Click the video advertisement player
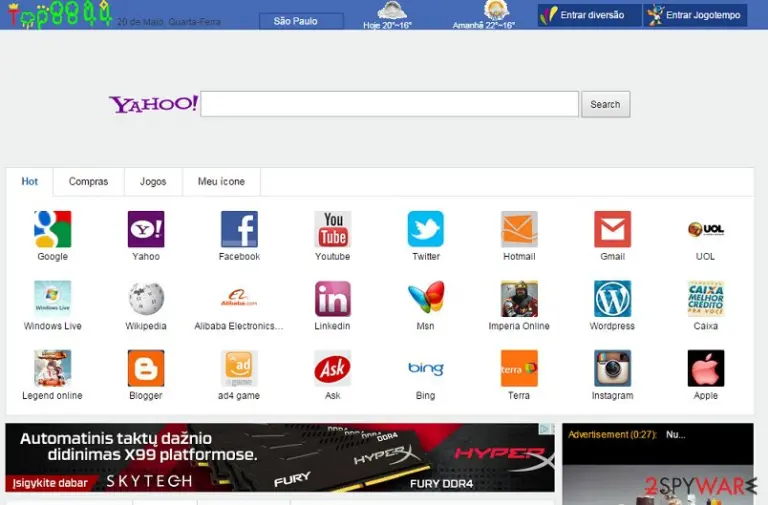Viewport: 768px width, 505px height. [x=658, y=464]
